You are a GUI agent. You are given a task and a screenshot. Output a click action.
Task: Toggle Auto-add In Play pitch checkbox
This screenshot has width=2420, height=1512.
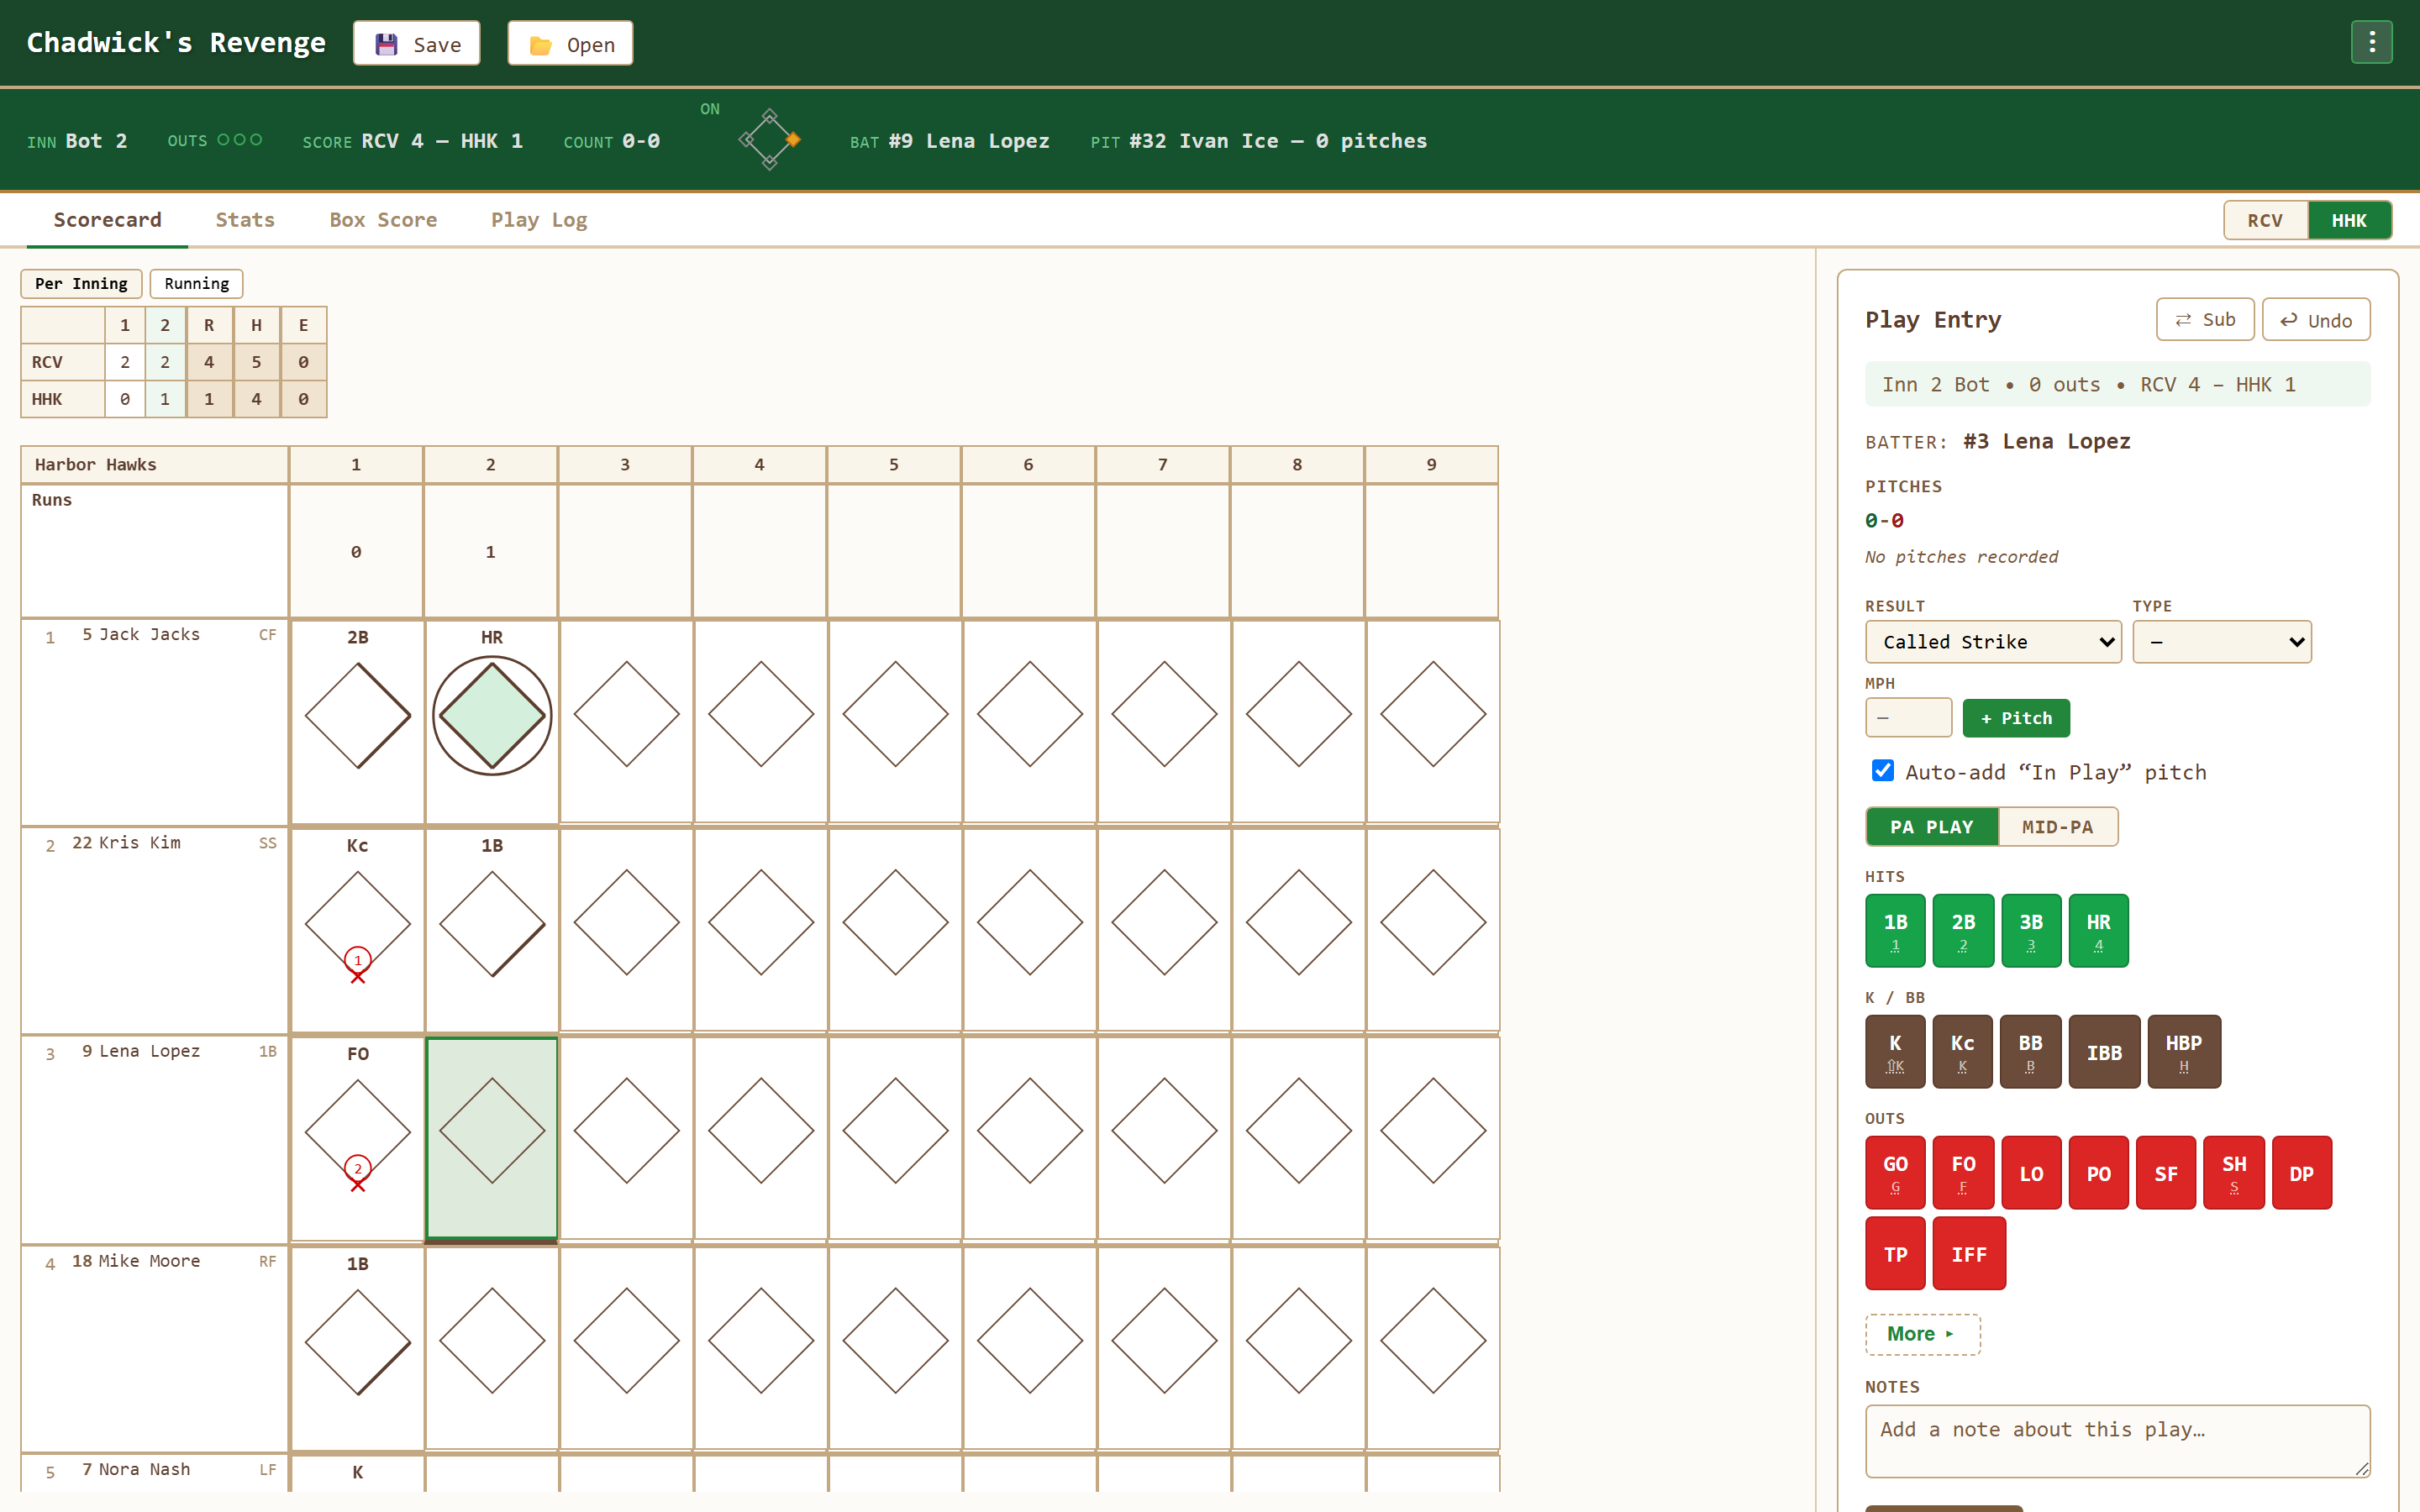click(x=1882, y=770)
